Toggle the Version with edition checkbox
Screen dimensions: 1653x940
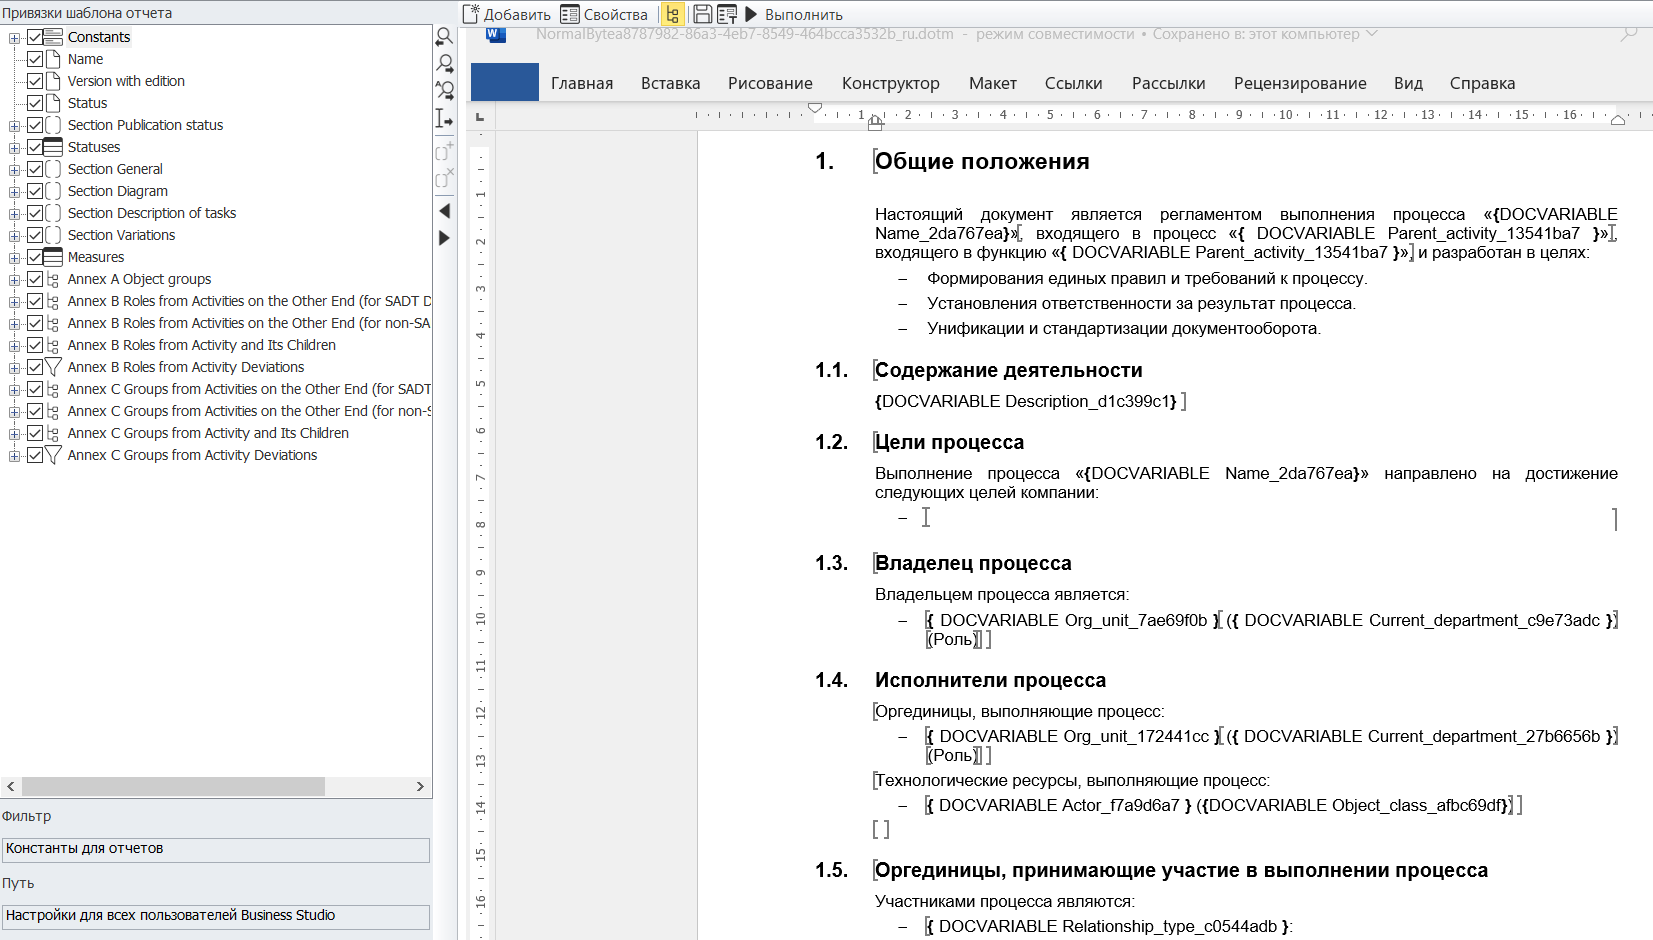(x=35, y=81)
